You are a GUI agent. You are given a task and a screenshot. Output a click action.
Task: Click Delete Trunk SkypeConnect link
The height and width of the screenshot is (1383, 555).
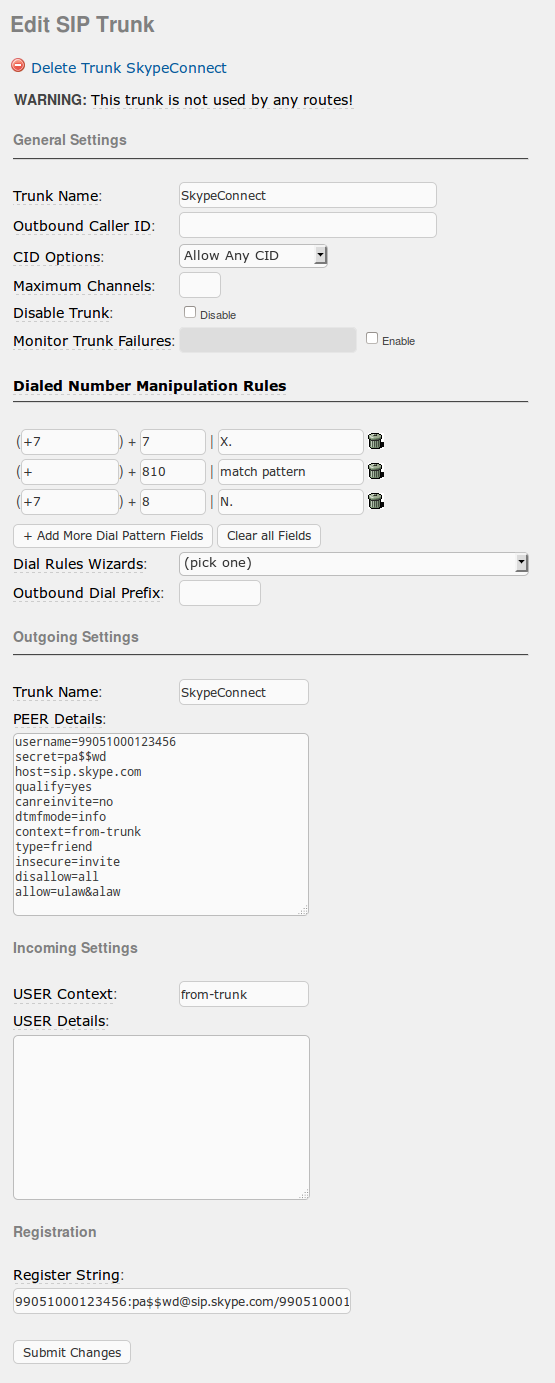click(x=129, y=68)
